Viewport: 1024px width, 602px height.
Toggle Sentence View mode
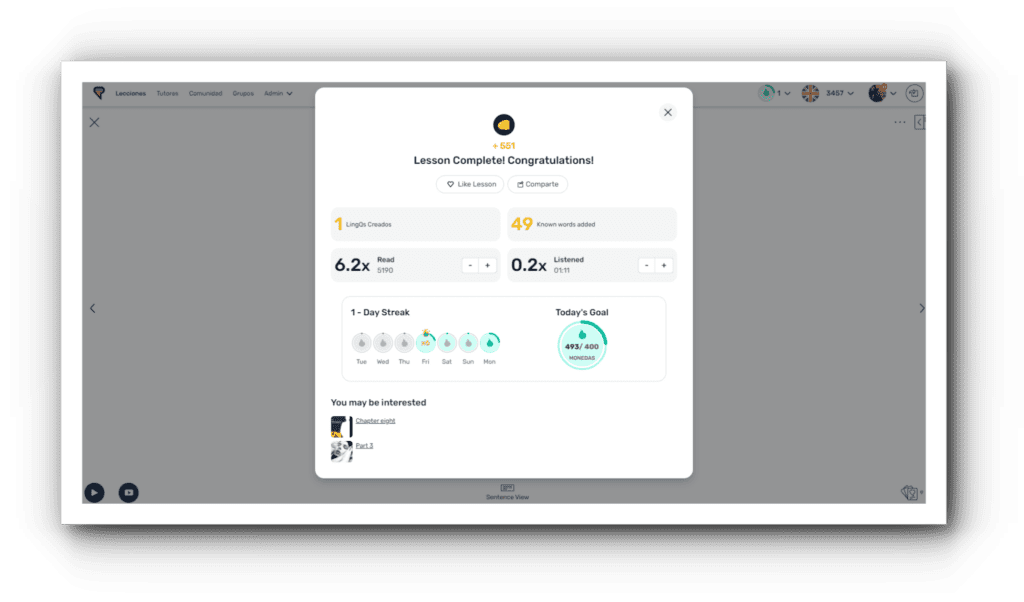[507, 491]
